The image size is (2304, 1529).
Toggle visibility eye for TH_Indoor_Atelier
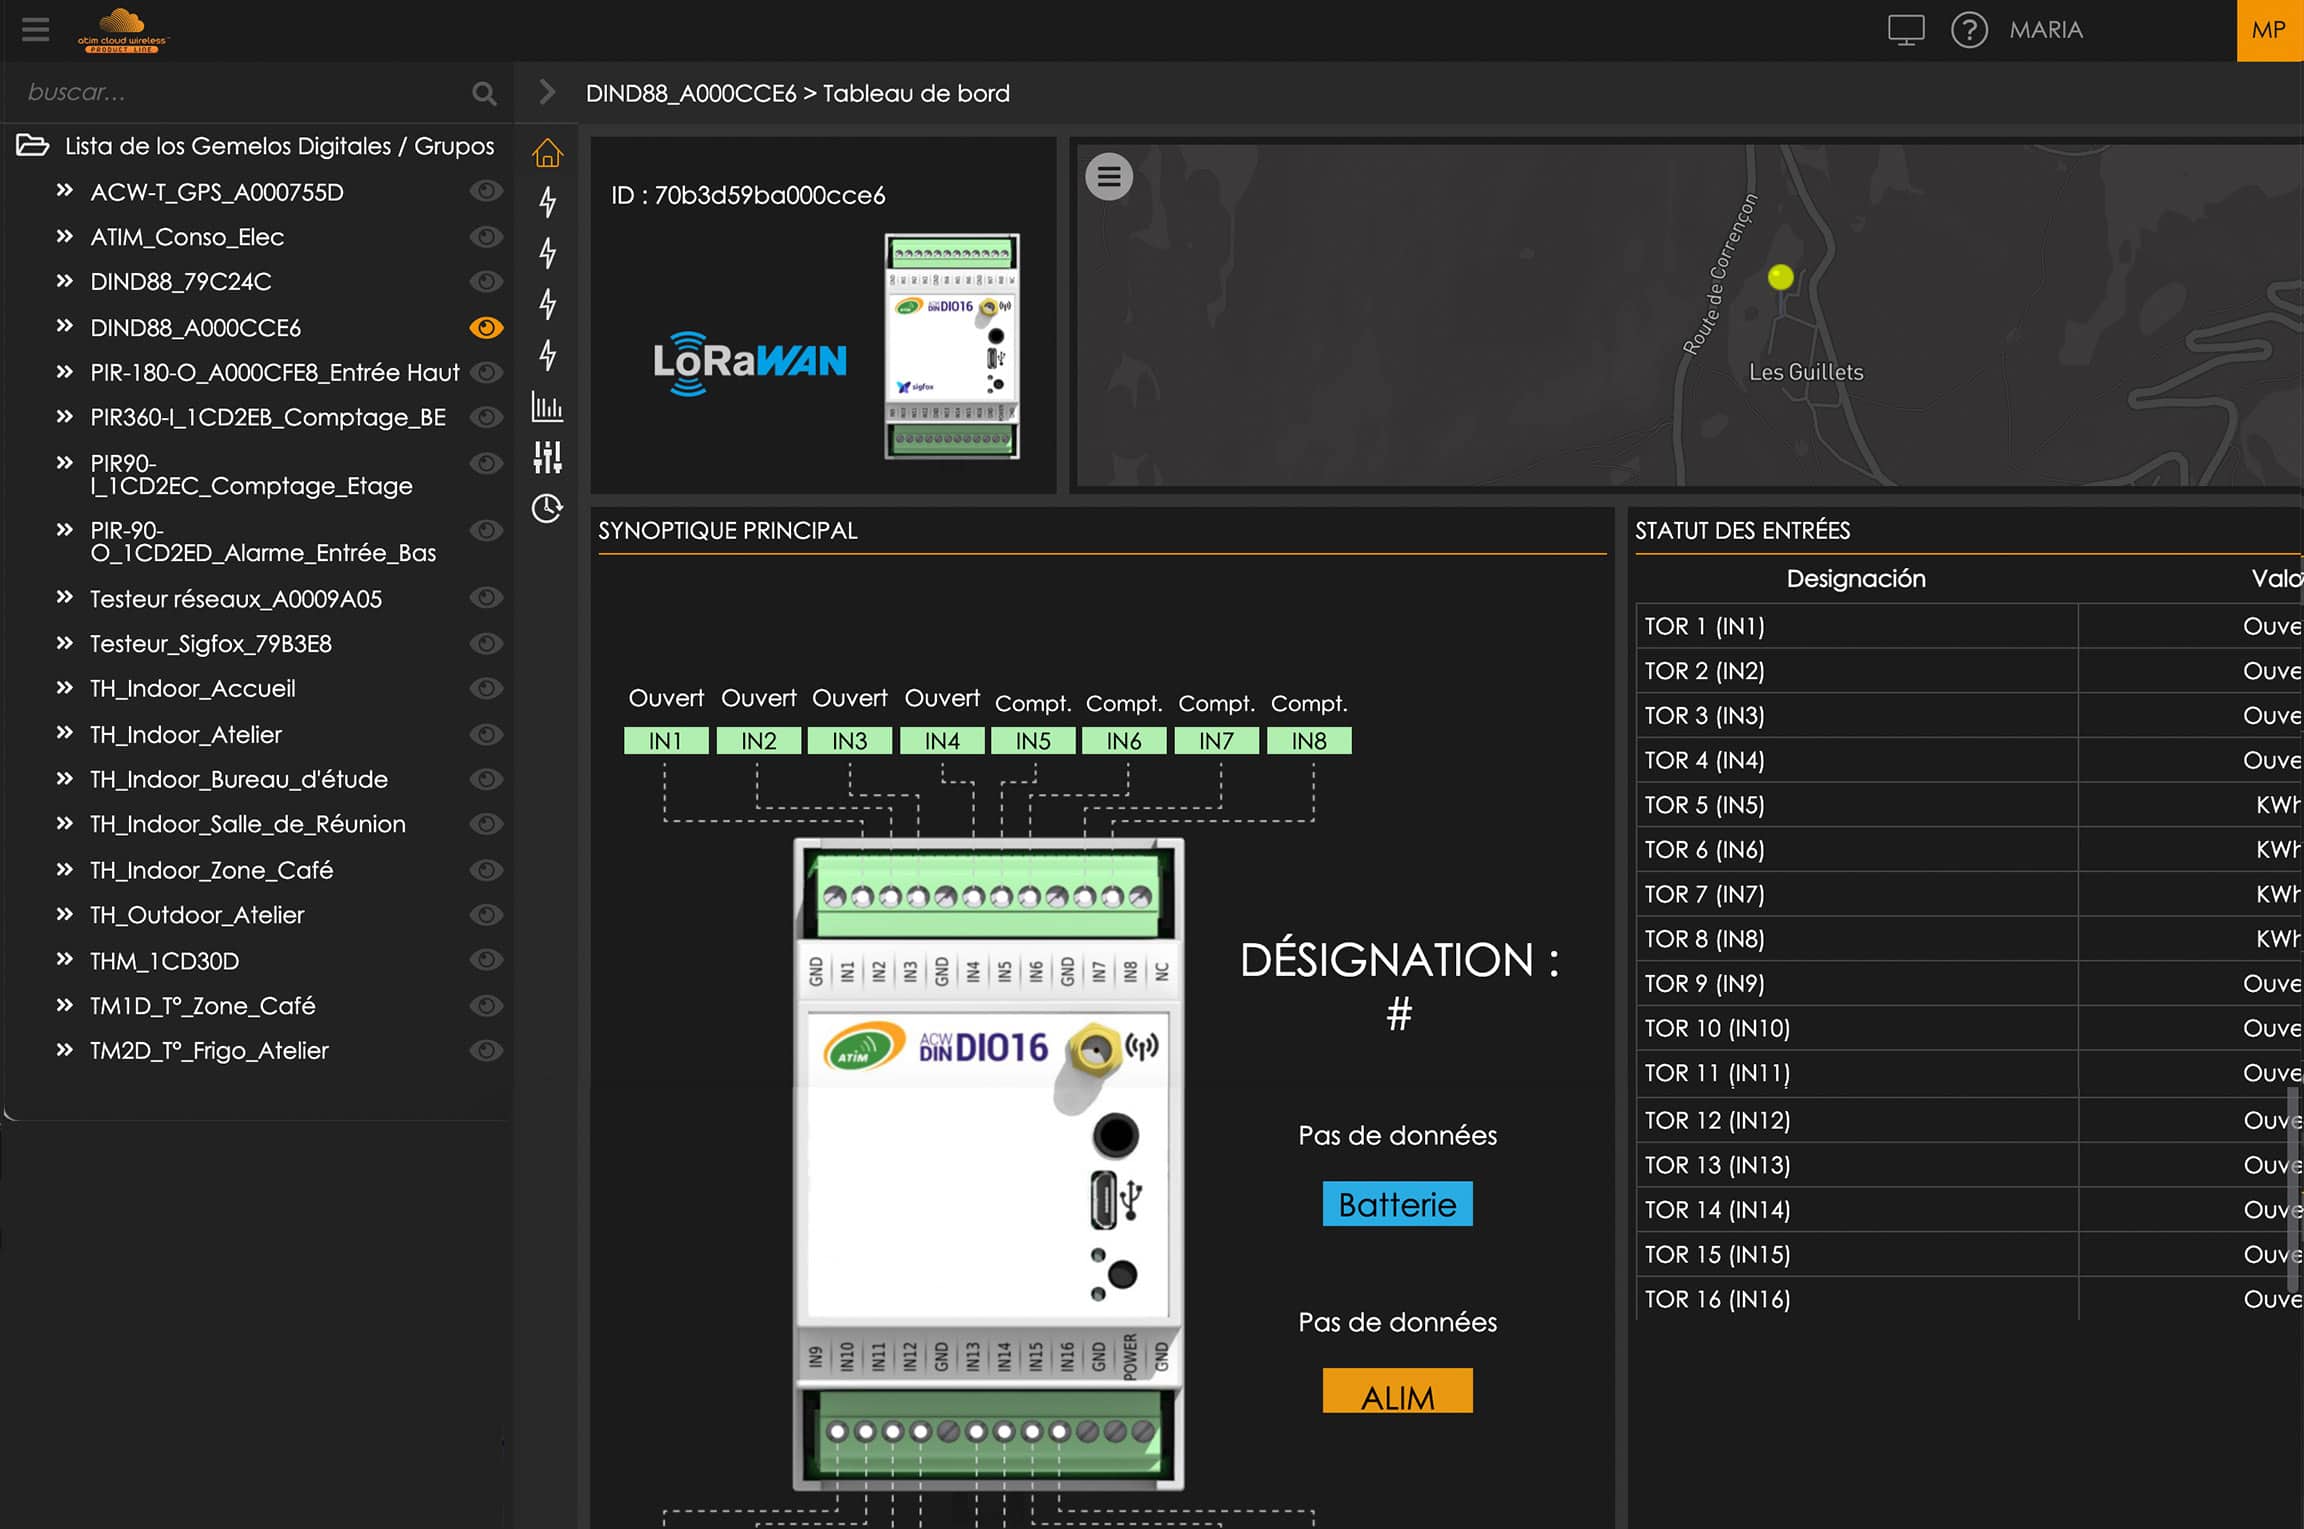coord(486,734)
